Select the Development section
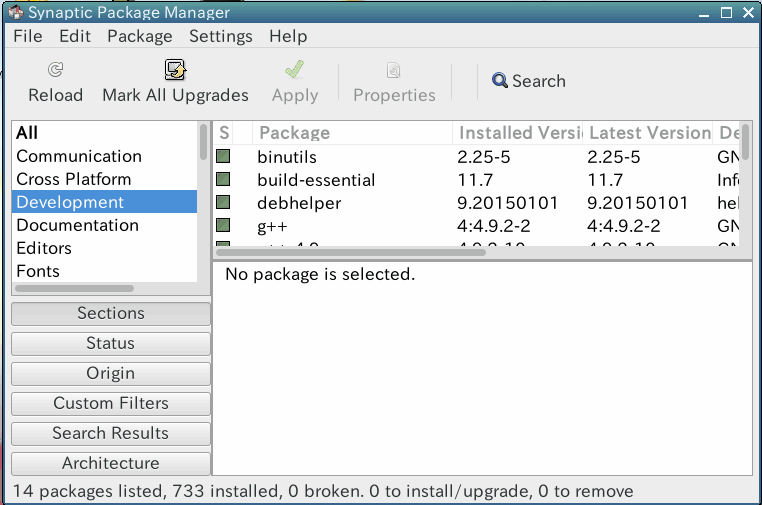 (104, 202)
